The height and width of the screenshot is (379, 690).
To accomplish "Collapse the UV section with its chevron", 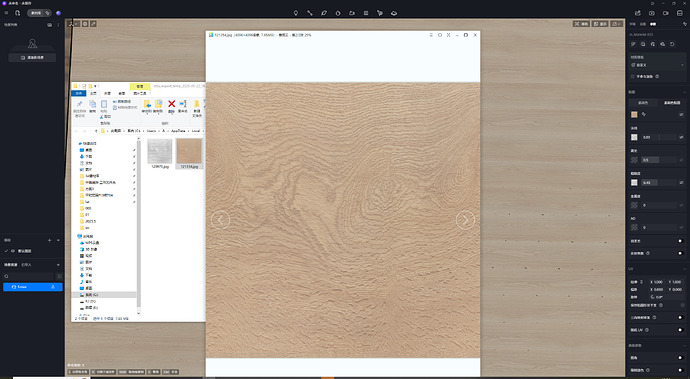I will pyautogui.click(x=685, y=269).
